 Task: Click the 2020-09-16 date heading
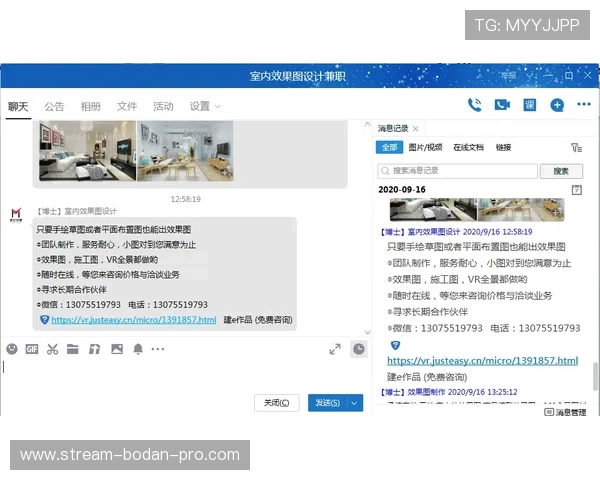(x=402, y=189)
